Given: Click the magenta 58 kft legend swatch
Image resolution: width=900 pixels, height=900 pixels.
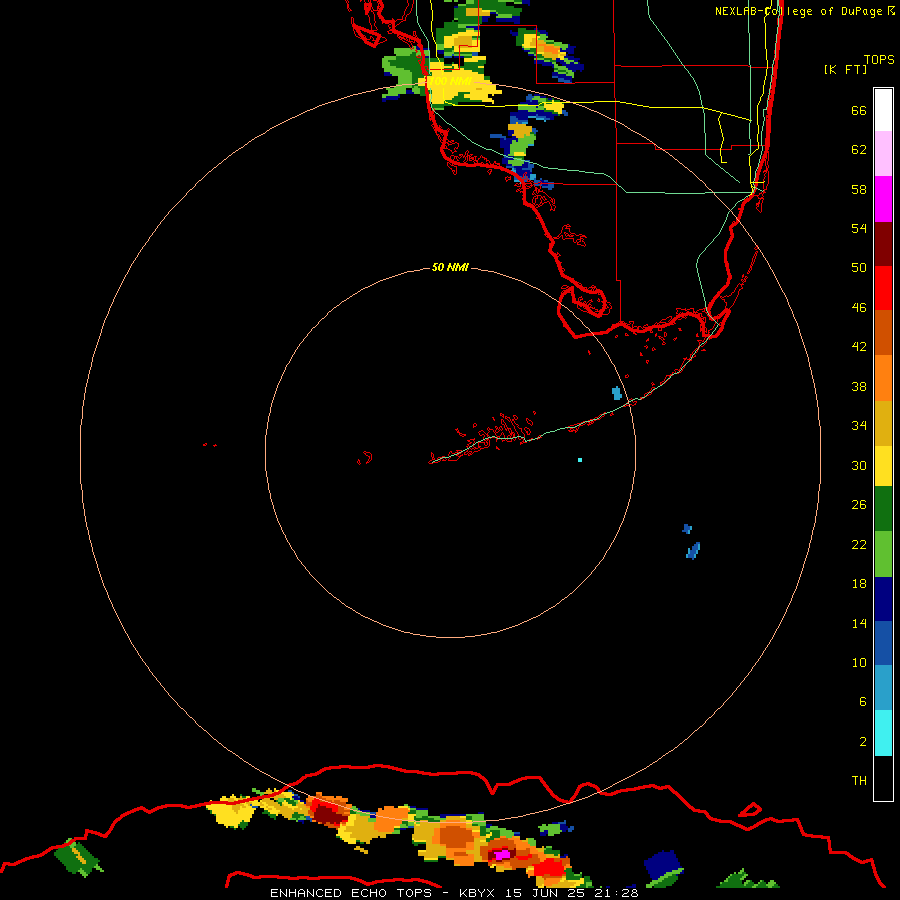Looking at the screenshot, I should pyautogui.click(x=883, y=199).
